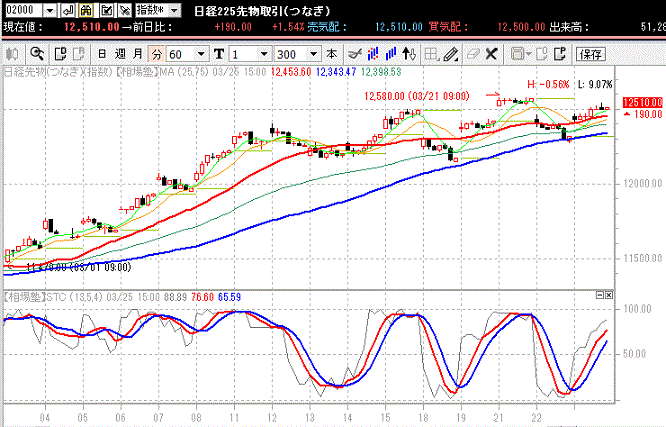Toggle the minute chart (分) button

click(157, 54)
